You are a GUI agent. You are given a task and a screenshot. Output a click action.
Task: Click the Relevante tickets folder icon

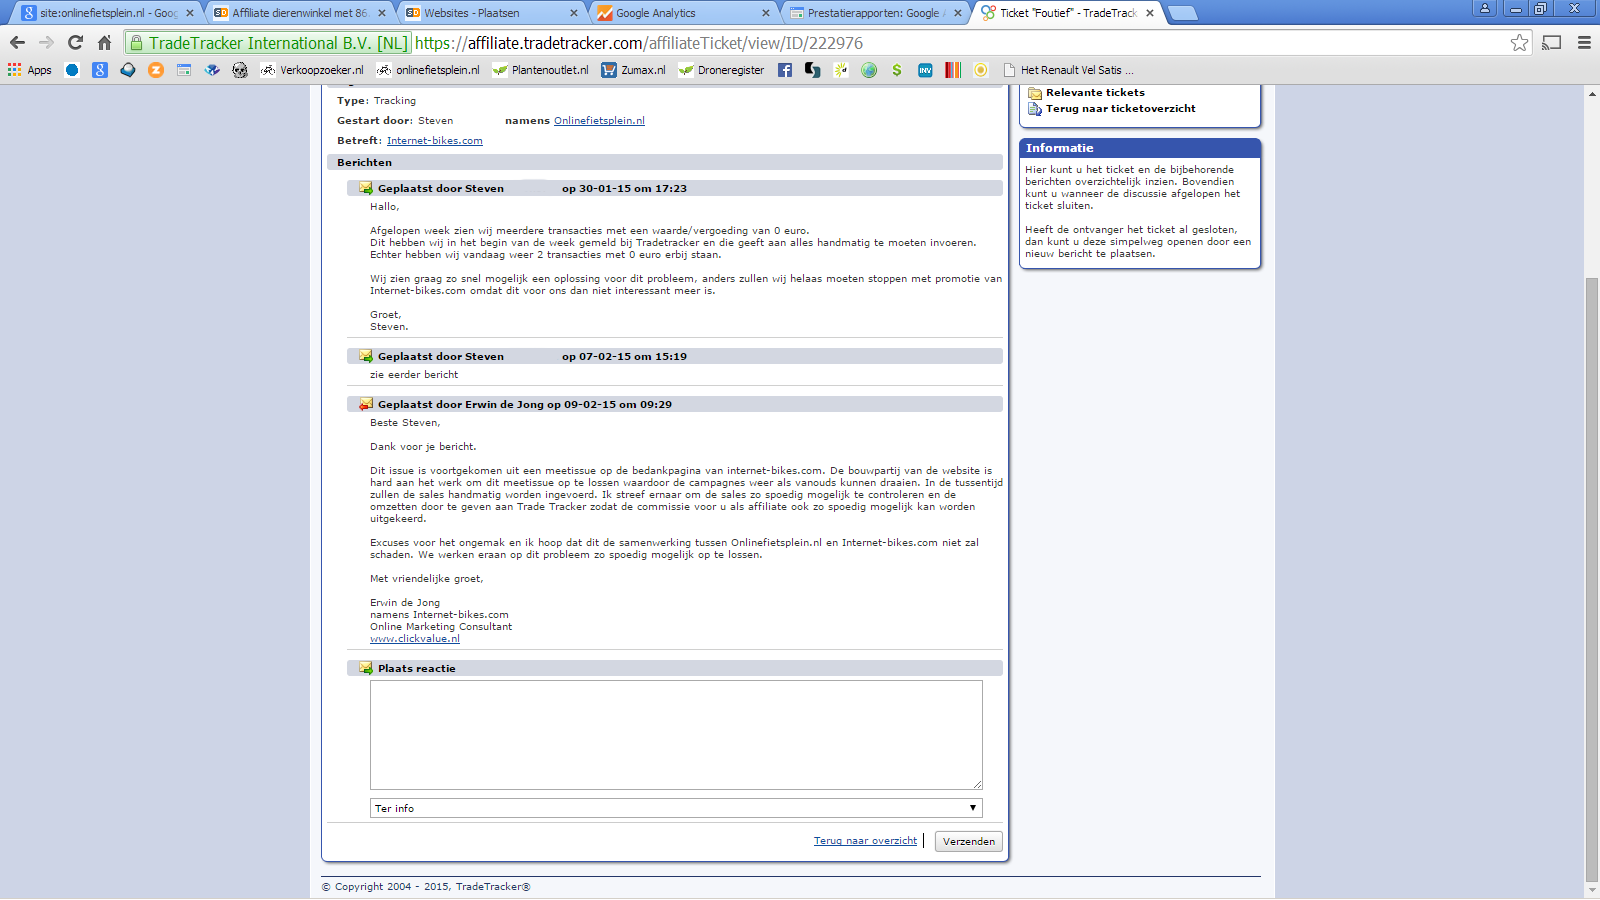(x=1035, y=93)
